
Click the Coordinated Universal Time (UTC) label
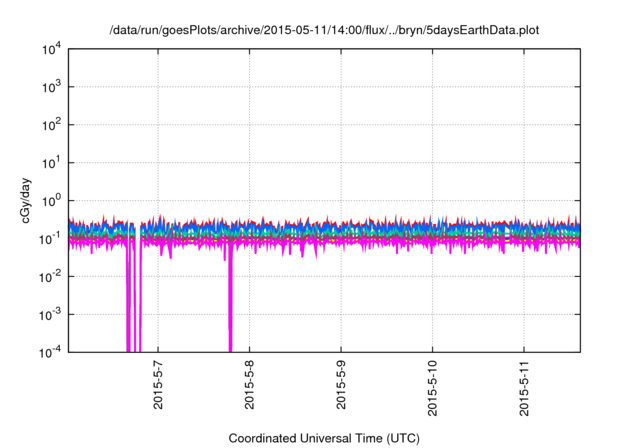click(x=324, y=438)
